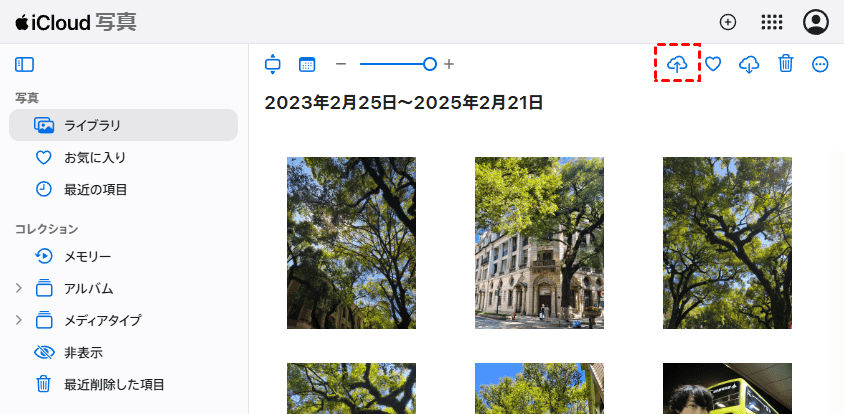Image resolution: width=844 pixels, height=414 pixels.
Task: Expand the メディアタイプ section
Action: [19, 320]
